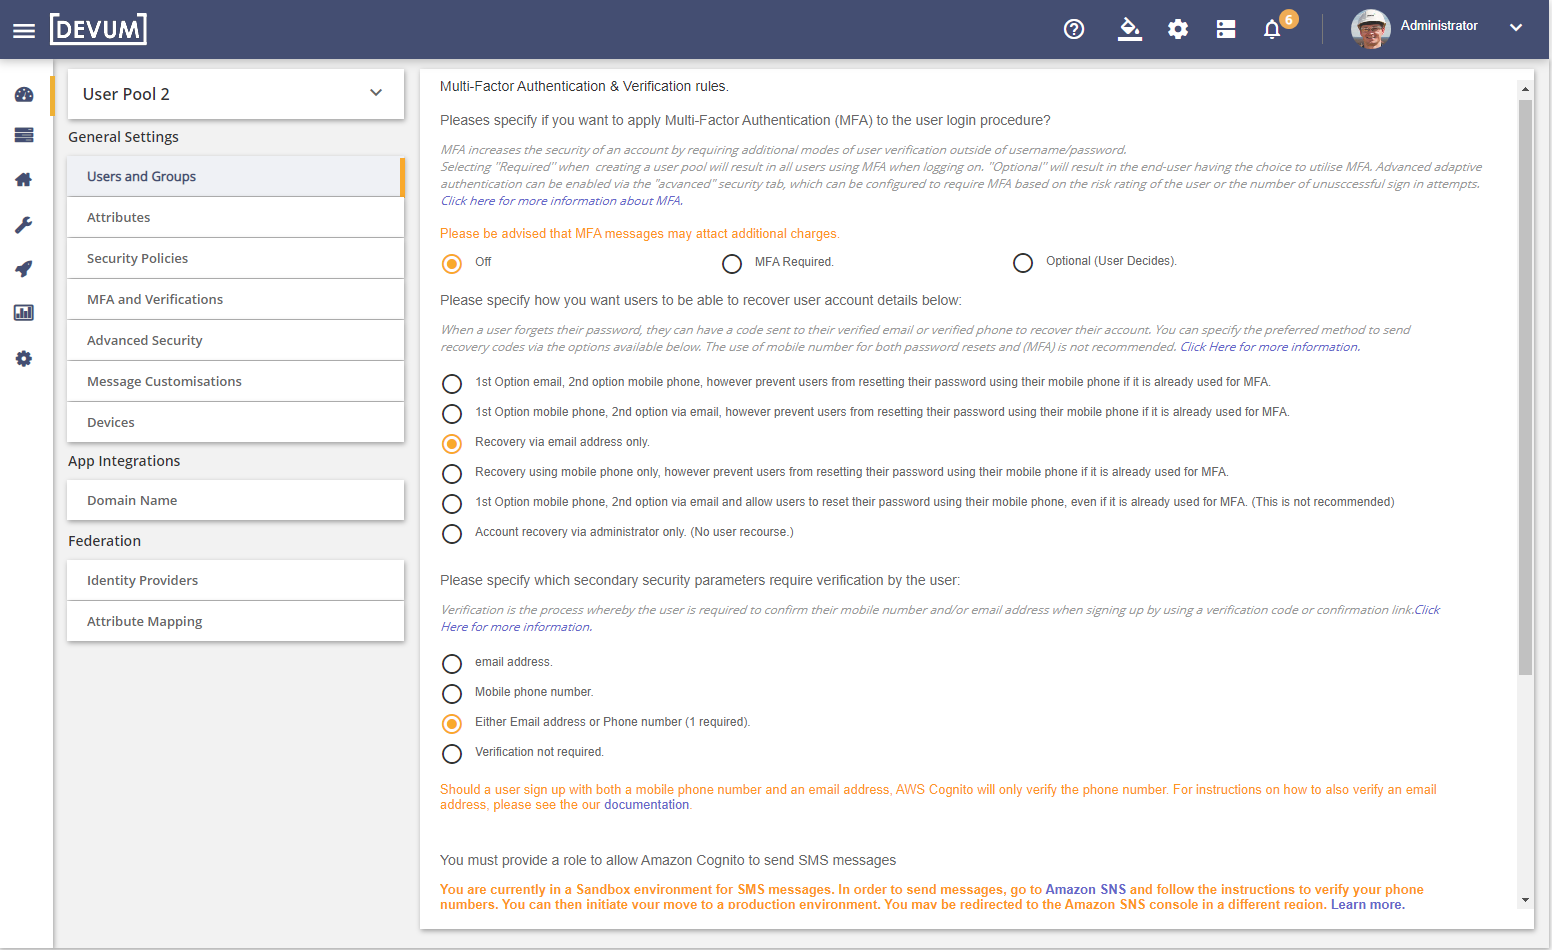Open Domain Name under App Integrations
1552x950 pixels.
(236, 500)
